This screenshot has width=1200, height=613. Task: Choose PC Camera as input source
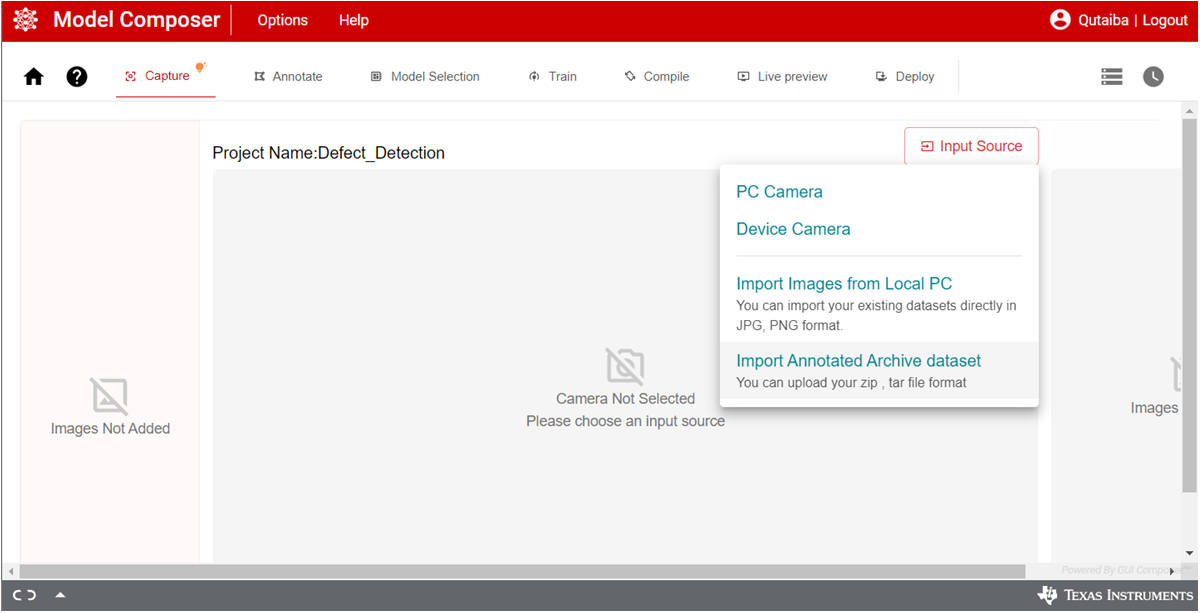pyautogui.click(x=779, y=192)
